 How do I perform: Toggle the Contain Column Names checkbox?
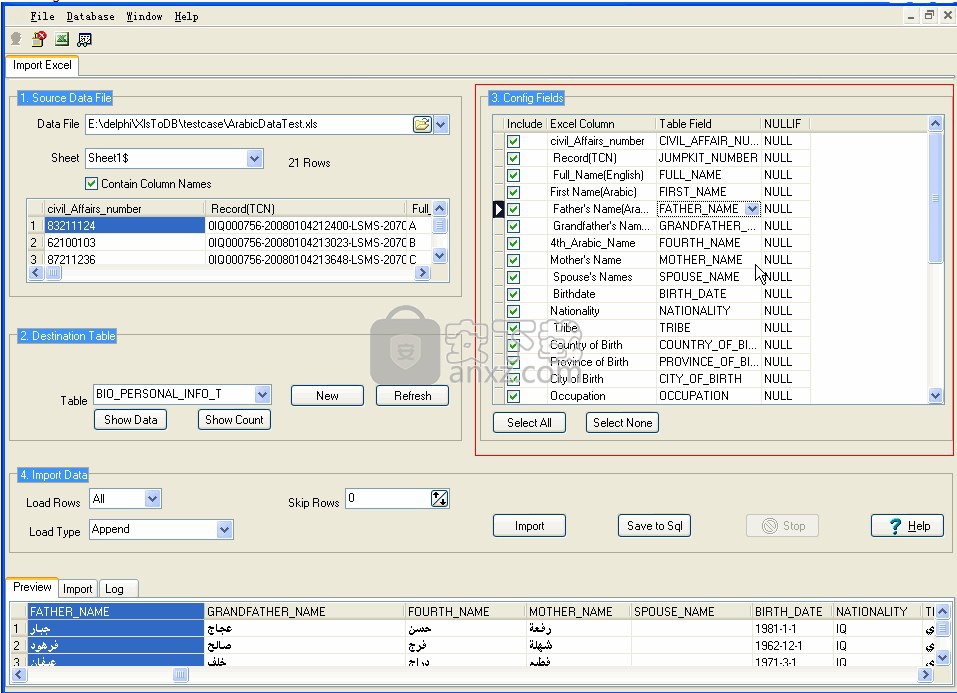click(92, 183)
